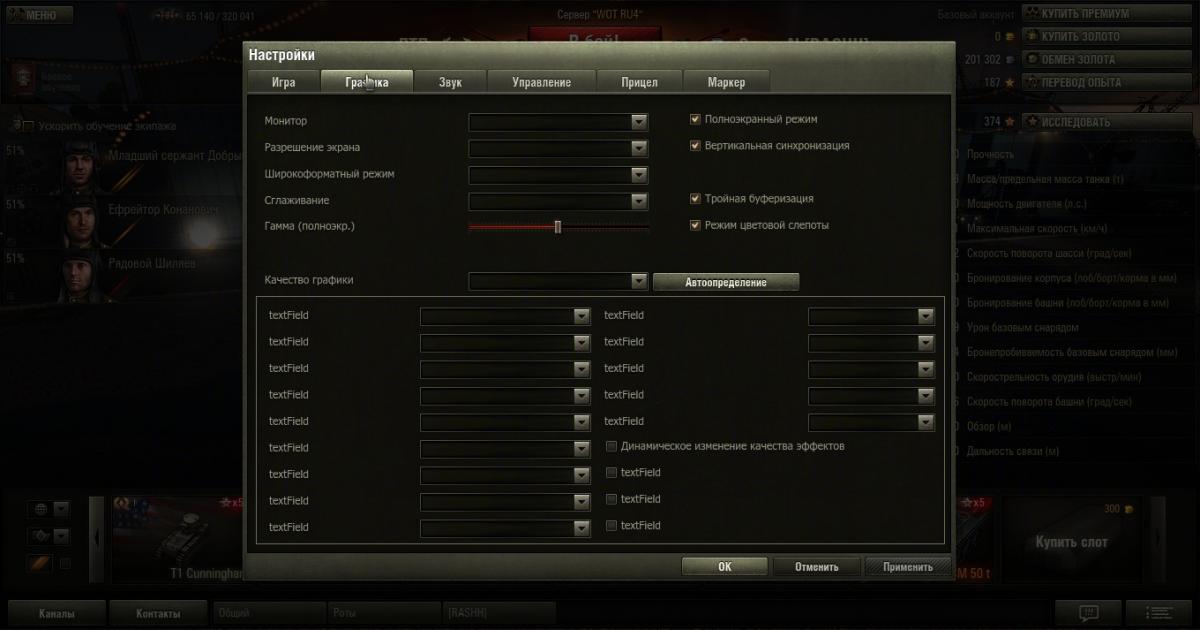Click the orange shell icon in hangar filters
Viewport: 1200px width, 630px height.
point(41,564)
